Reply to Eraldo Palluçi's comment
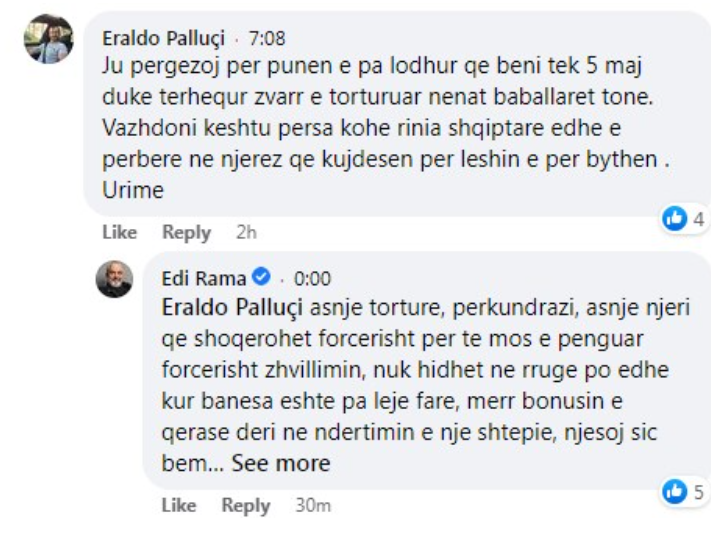The height and width of the screenshot is (544, 711). click(x=187, y=232)
